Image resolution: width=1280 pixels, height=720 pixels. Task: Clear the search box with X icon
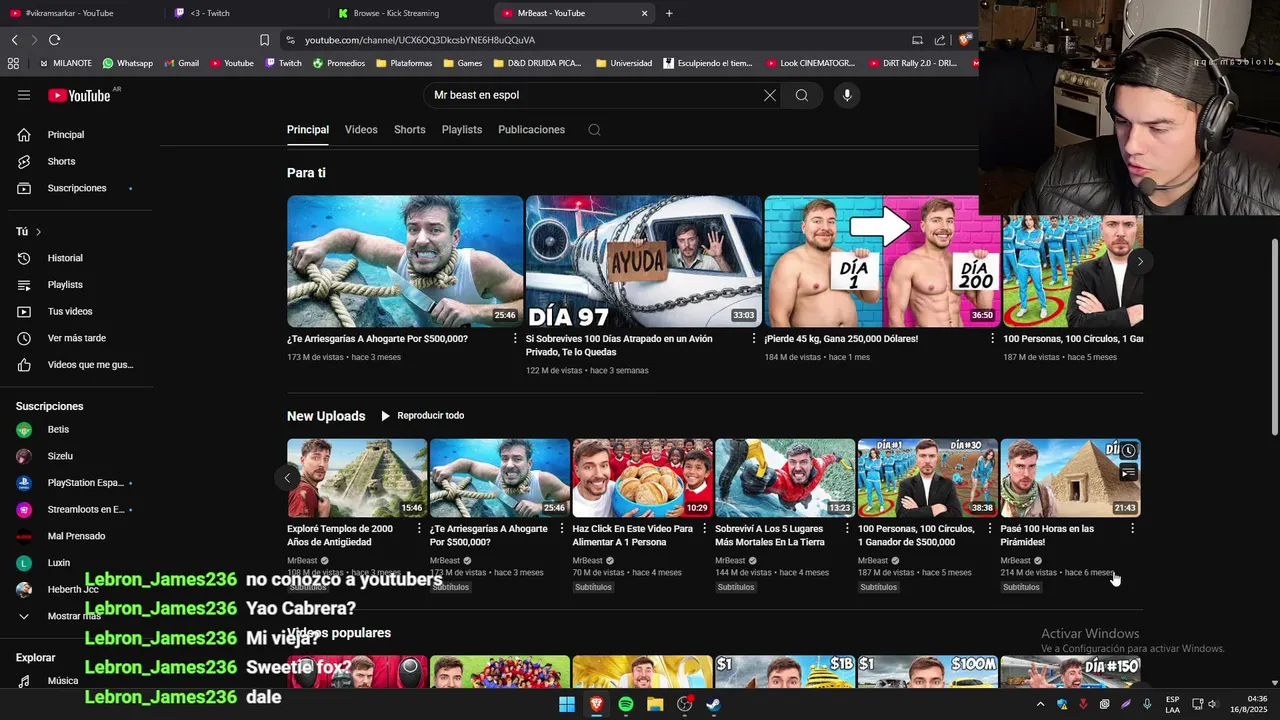tap(770, 95)
